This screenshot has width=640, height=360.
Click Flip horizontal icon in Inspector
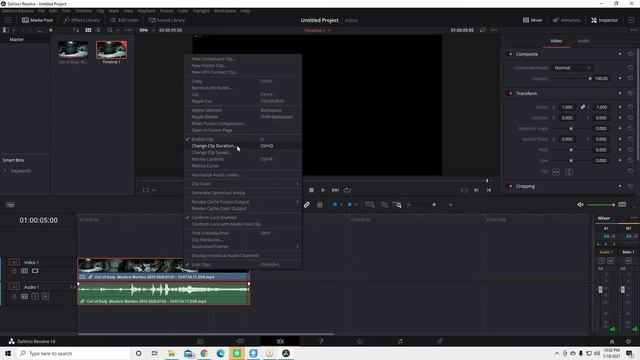556,172
